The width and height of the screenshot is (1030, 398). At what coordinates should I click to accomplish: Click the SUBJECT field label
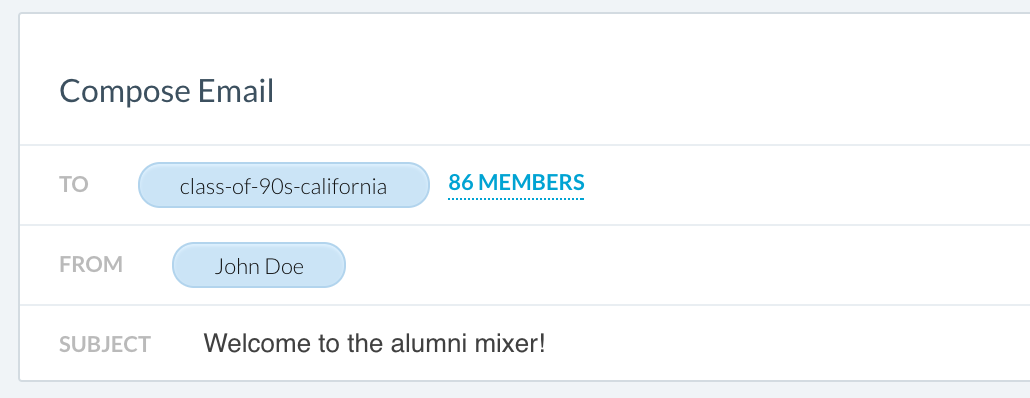coord(105,344)
